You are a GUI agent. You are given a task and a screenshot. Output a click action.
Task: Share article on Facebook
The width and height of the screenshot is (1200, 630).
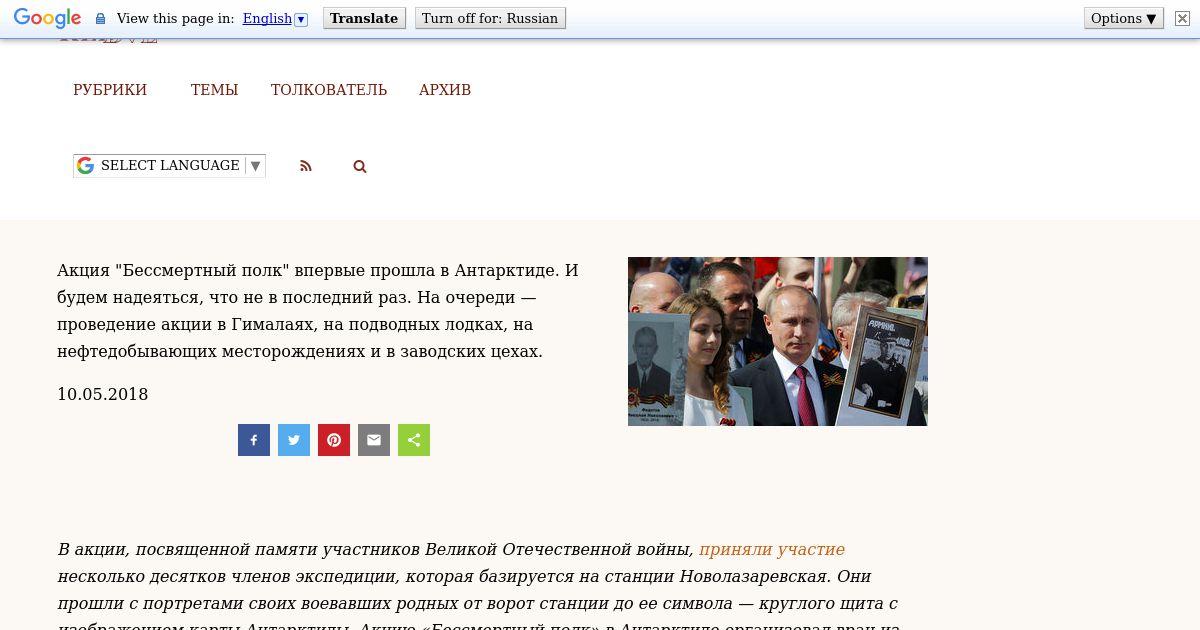[254, 440]
